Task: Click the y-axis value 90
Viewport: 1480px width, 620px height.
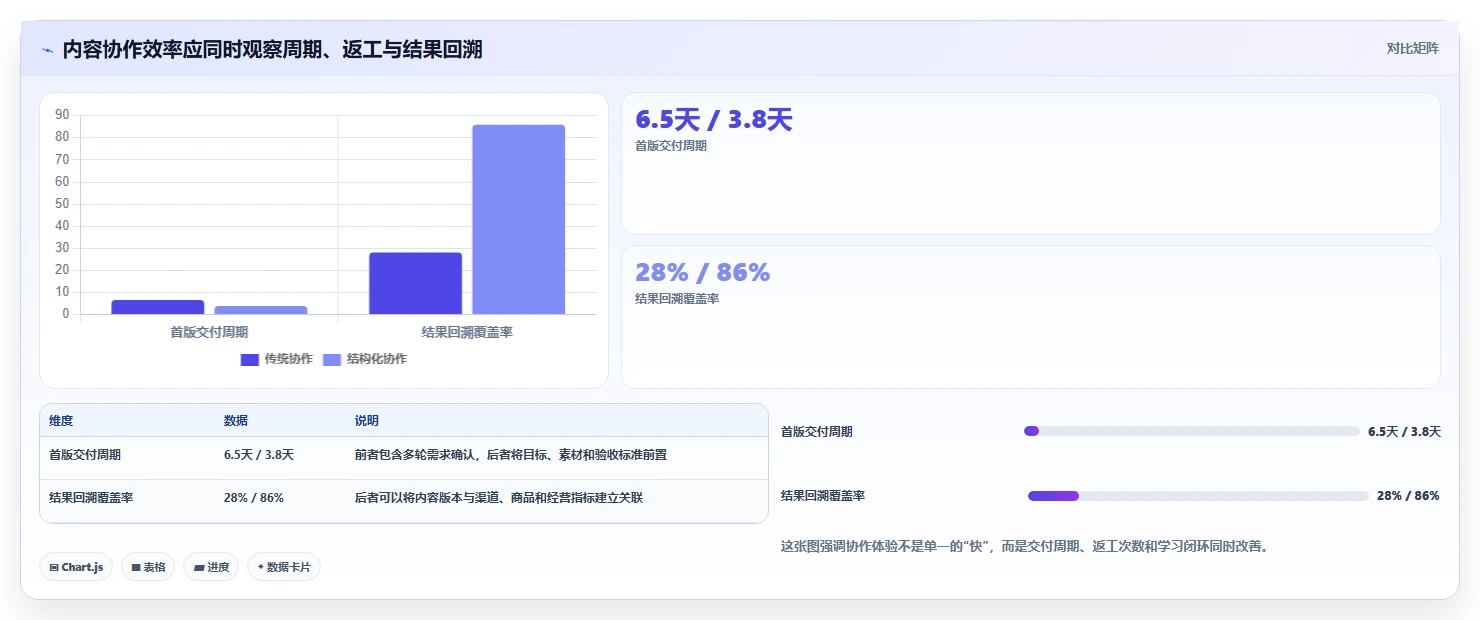Action: click(62, 115)
